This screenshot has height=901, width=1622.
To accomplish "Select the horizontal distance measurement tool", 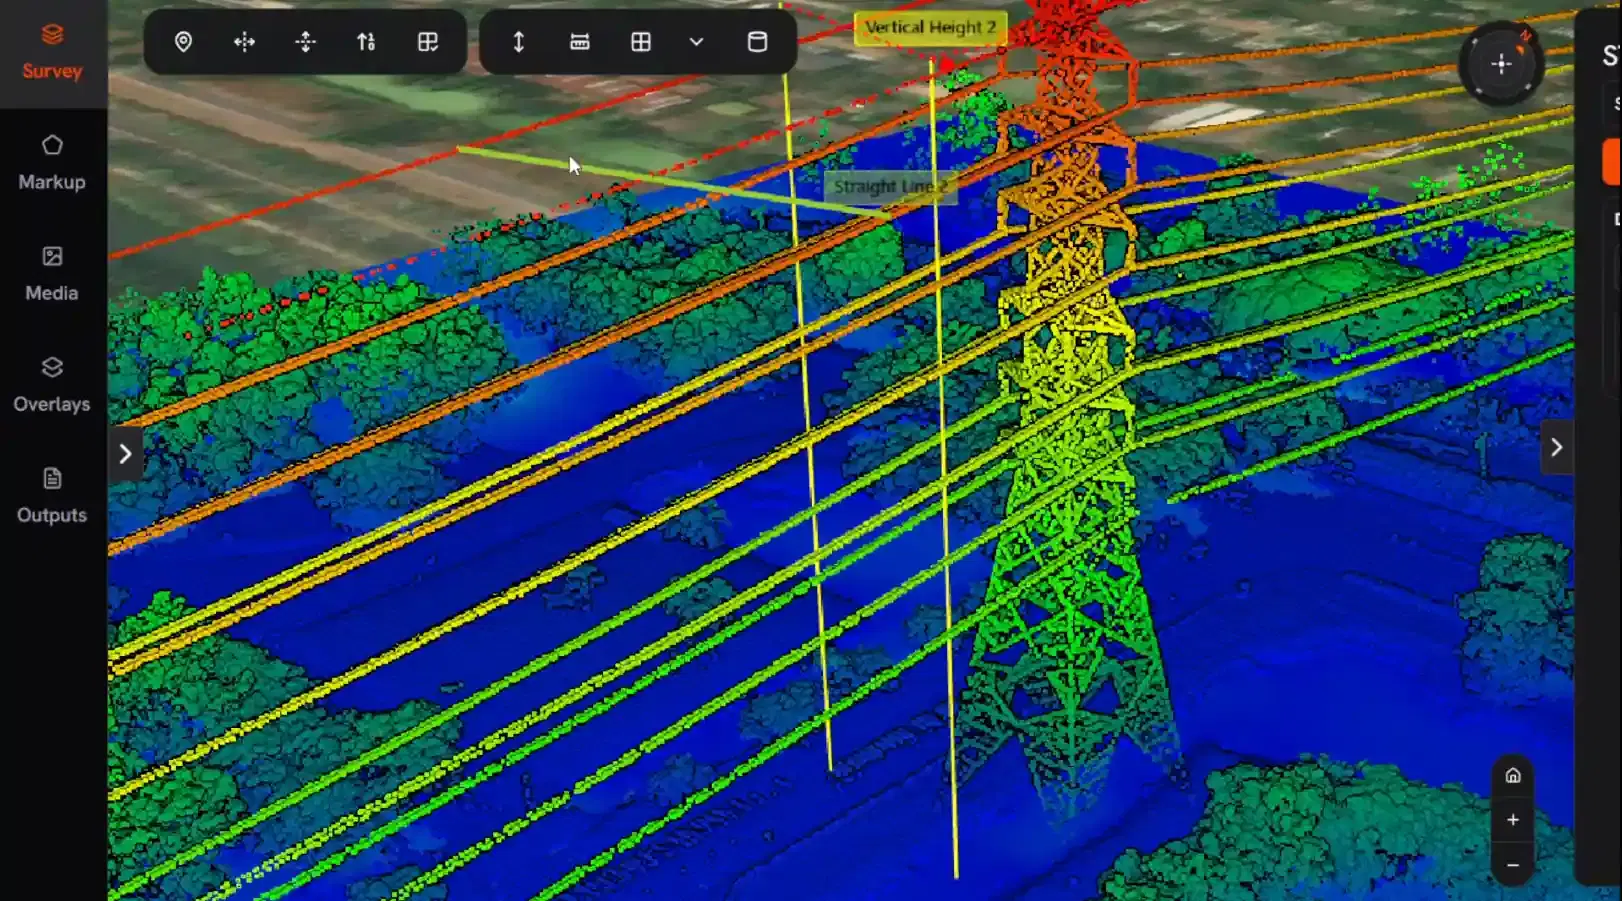I will [244, 42].
